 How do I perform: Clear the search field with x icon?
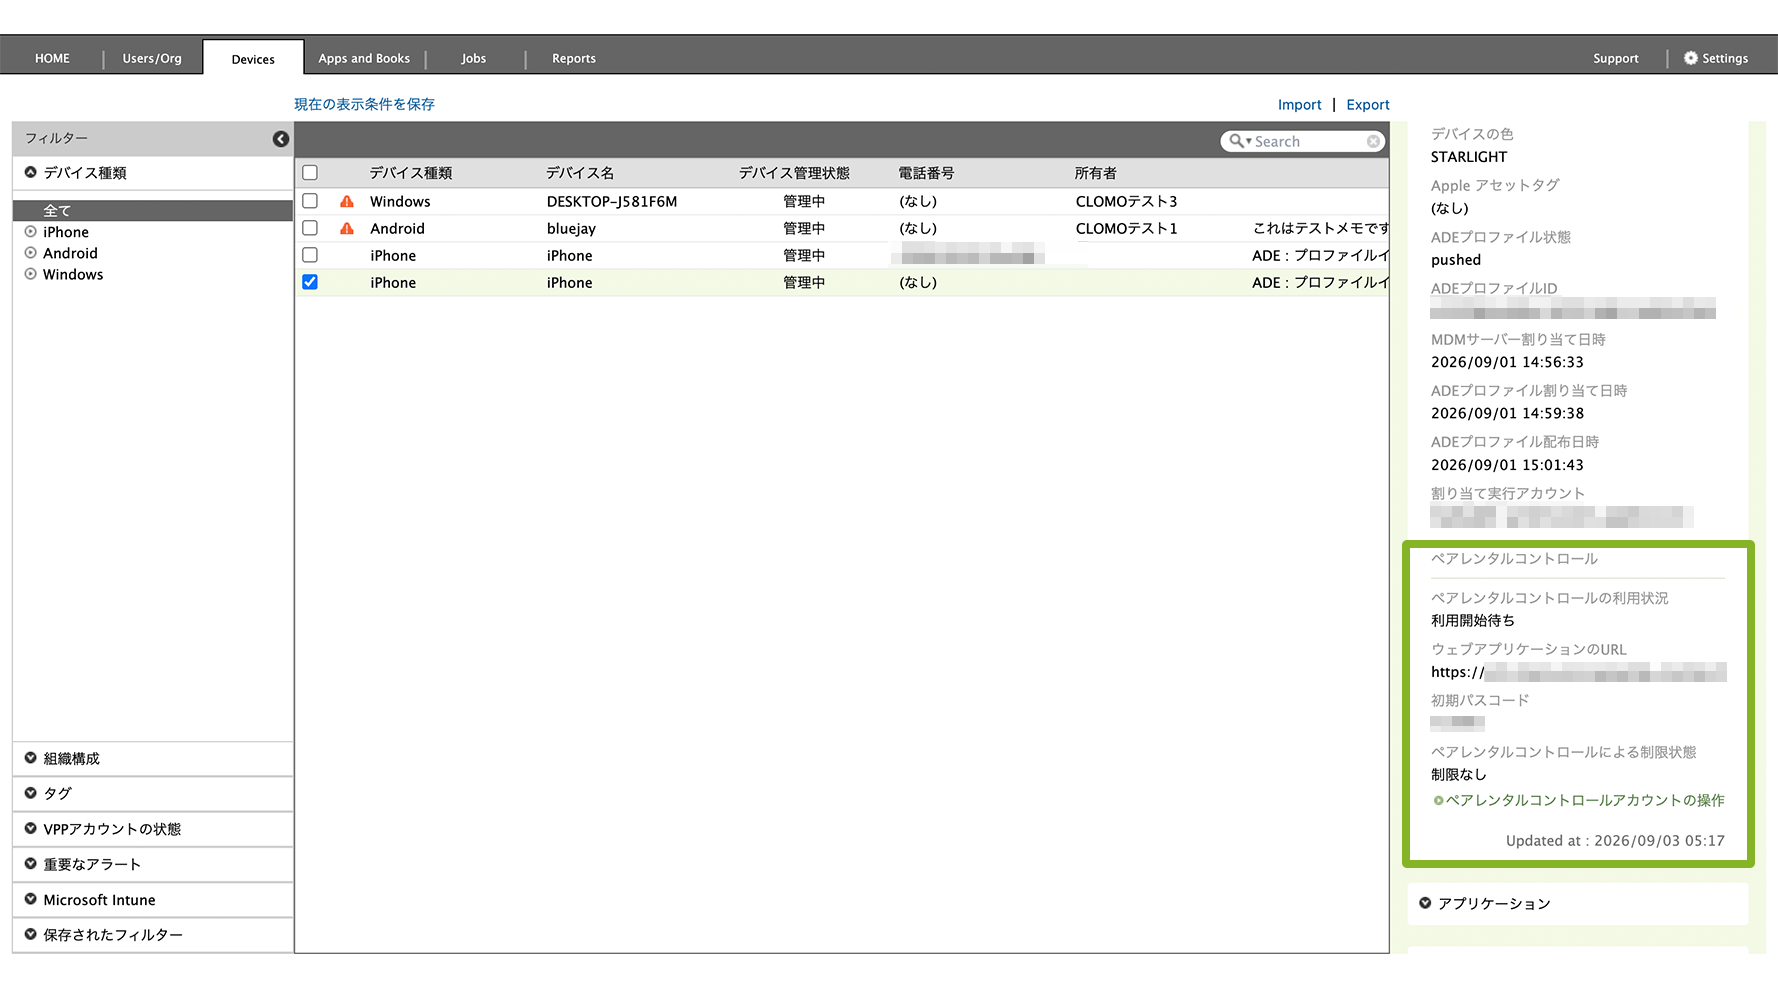point(1374,141)
